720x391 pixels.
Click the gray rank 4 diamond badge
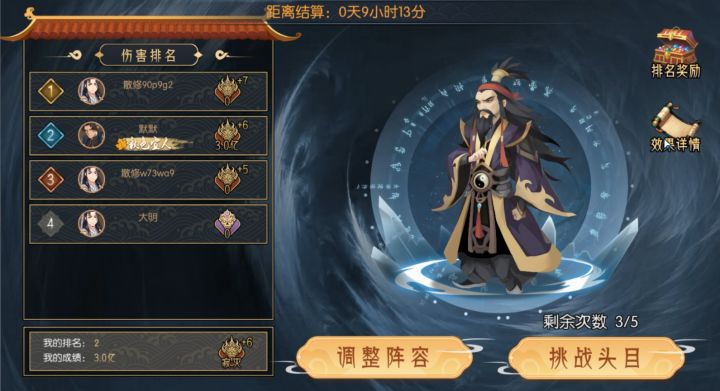coord(51,223)
